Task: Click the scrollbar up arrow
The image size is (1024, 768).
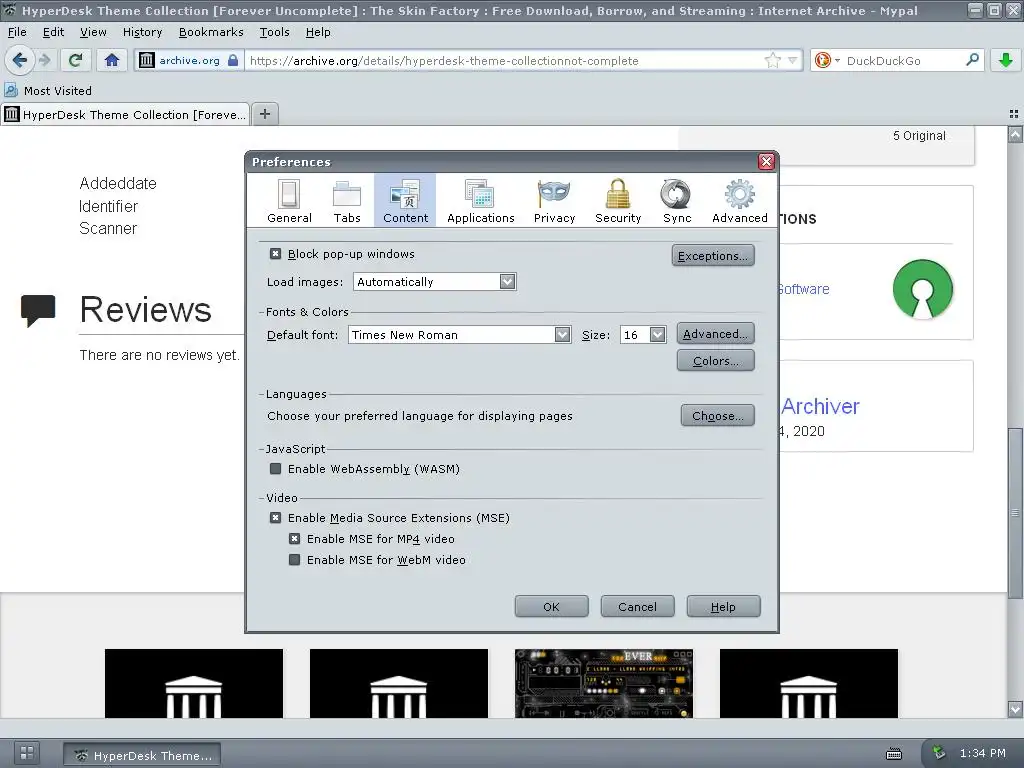Action: click(x=1015, y=135)
